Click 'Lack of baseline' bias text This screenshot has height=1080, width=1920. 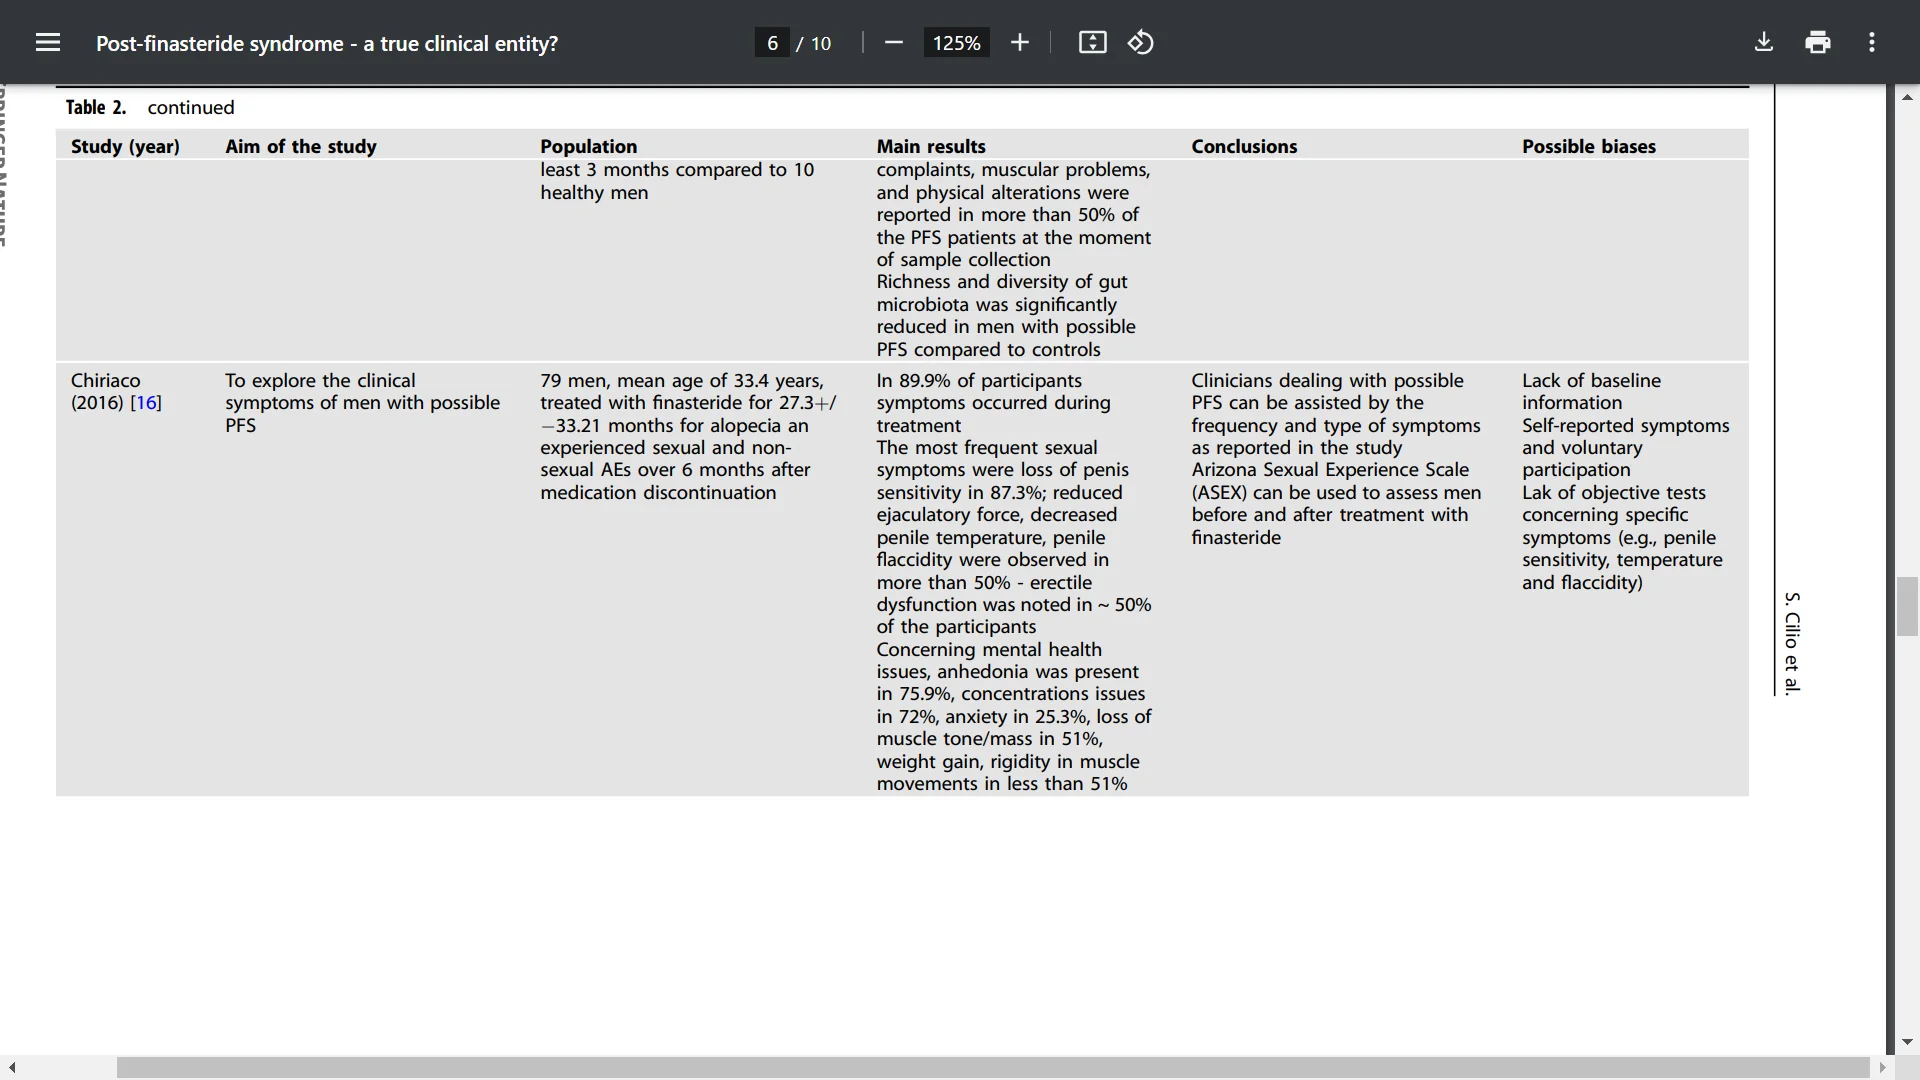pyautogui.click(x=1591, y=380)
